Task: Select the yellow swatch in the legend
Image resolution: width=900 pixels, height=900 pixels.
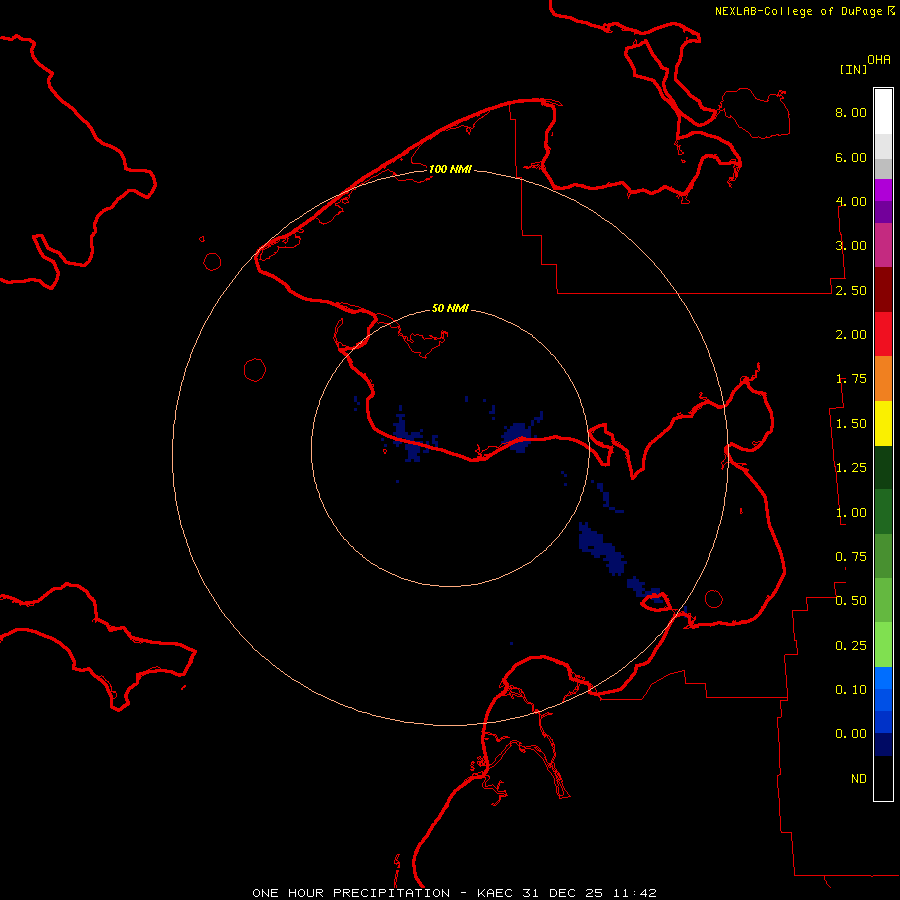Action: tap(883, 423)
